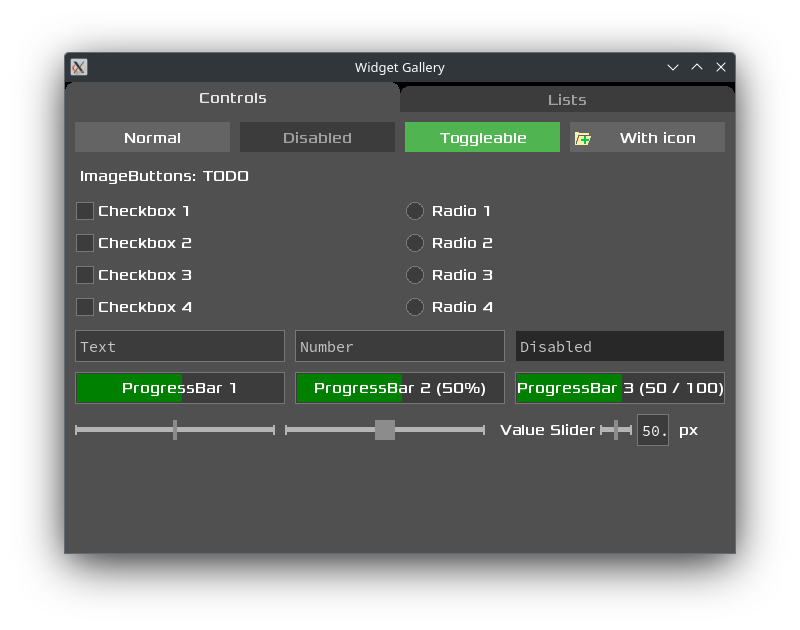Click the 50. value box beside px
Screen dimensions: 800x630
(653, 430)
